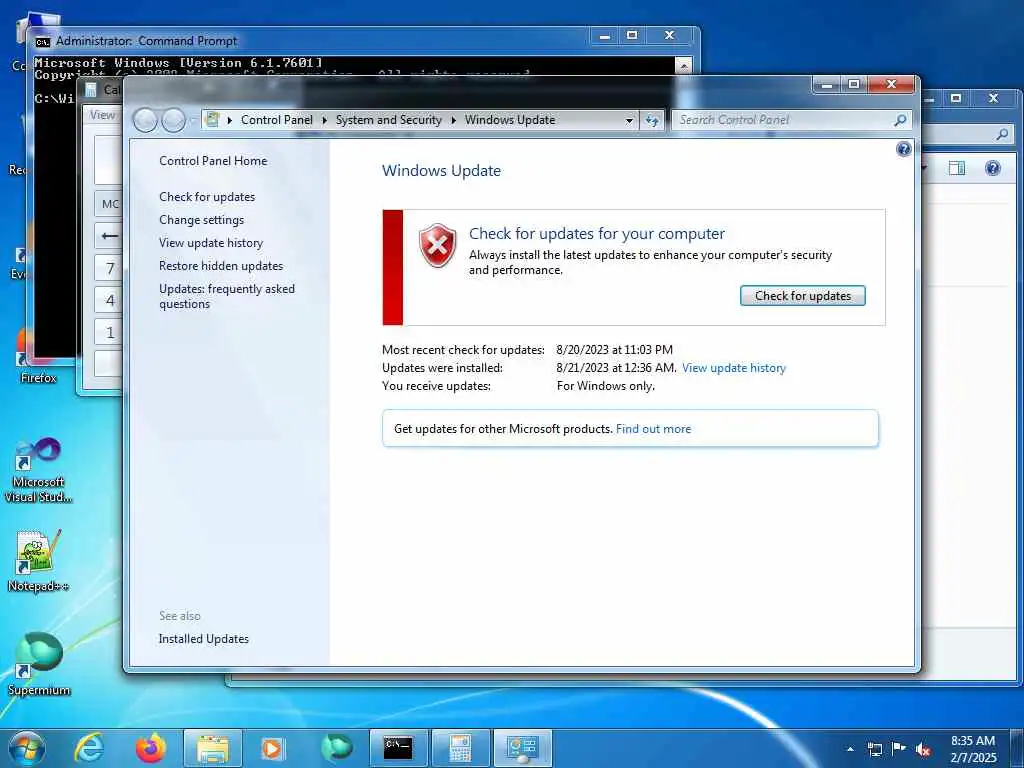
Task: Open the Firefox desktop shortcut
Action: pos(38,356)
